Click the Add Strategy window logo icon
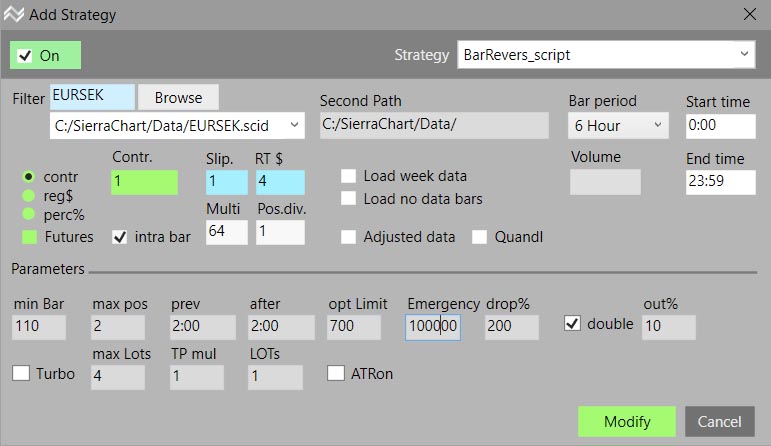The image size is (771, 446). pyautogui.click(x=14, y=14)
